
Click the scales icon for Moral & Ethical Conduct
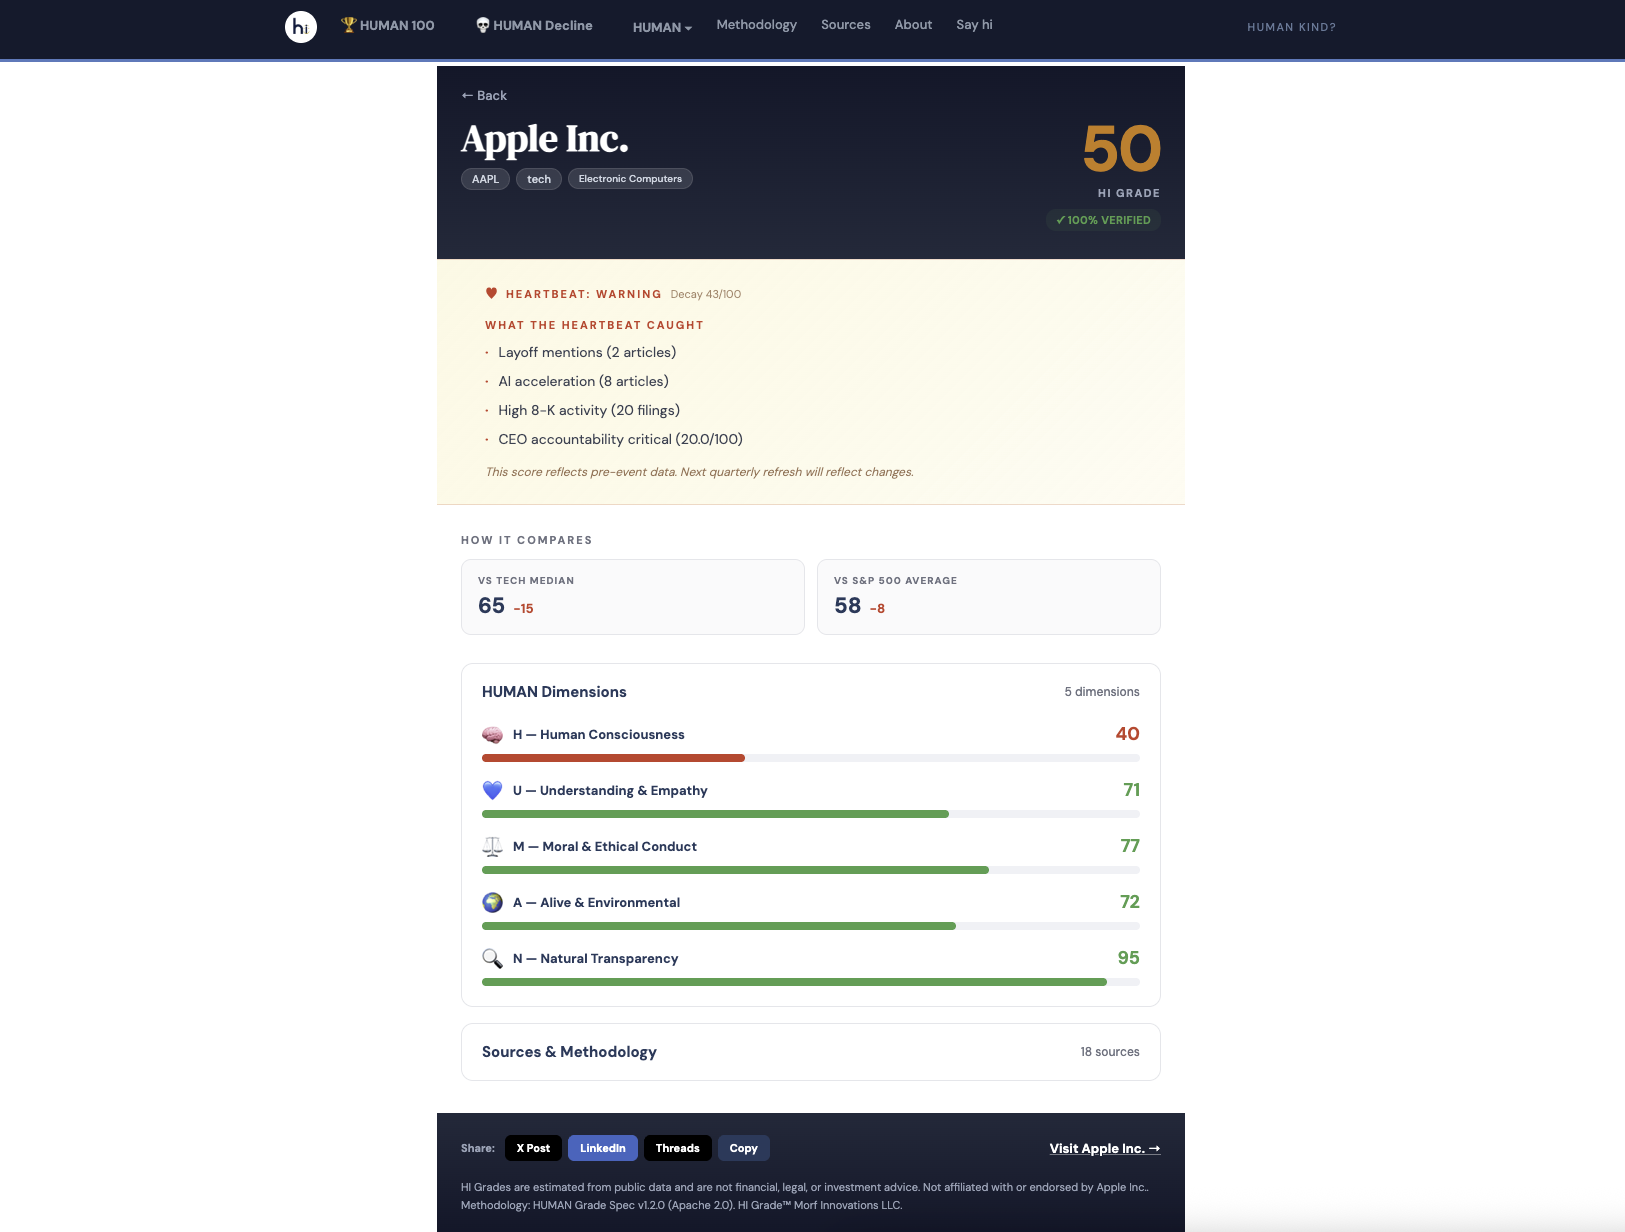point(493,847)
